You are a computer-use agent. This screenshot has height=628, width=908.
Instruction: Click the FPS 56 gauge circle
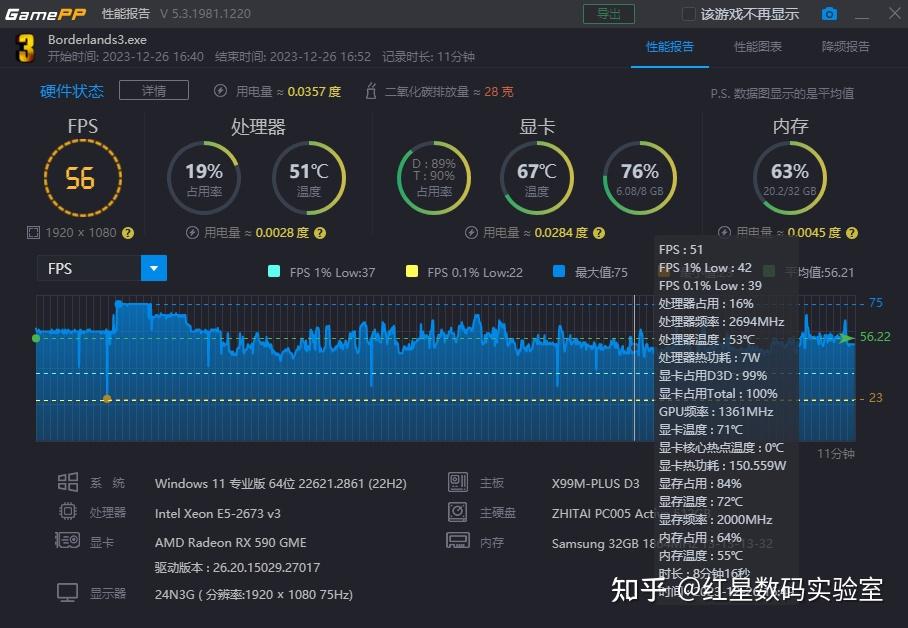[x=83, y=178]
